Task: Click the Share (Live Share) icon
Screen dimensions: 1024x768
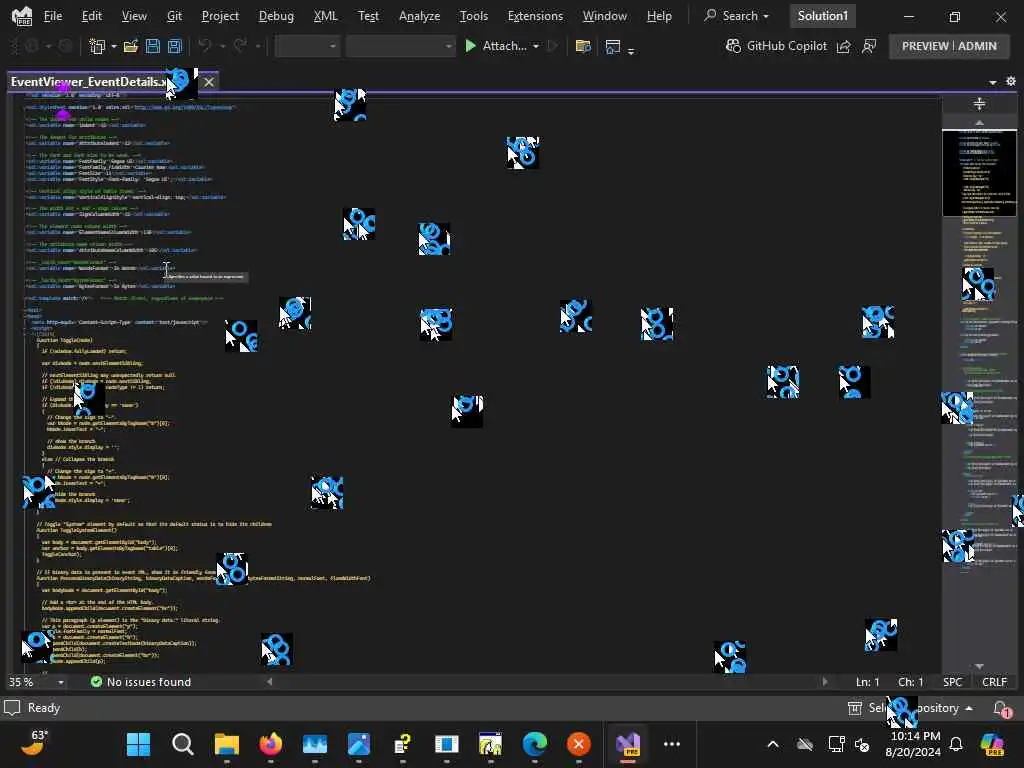Action: tap(844, 46)
